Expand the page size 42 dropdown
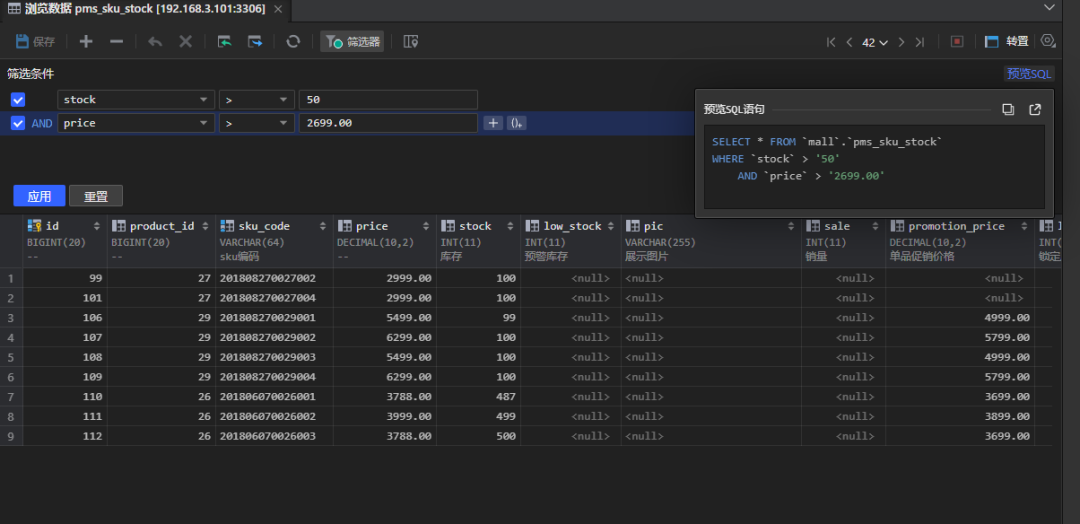 [883, 42]
